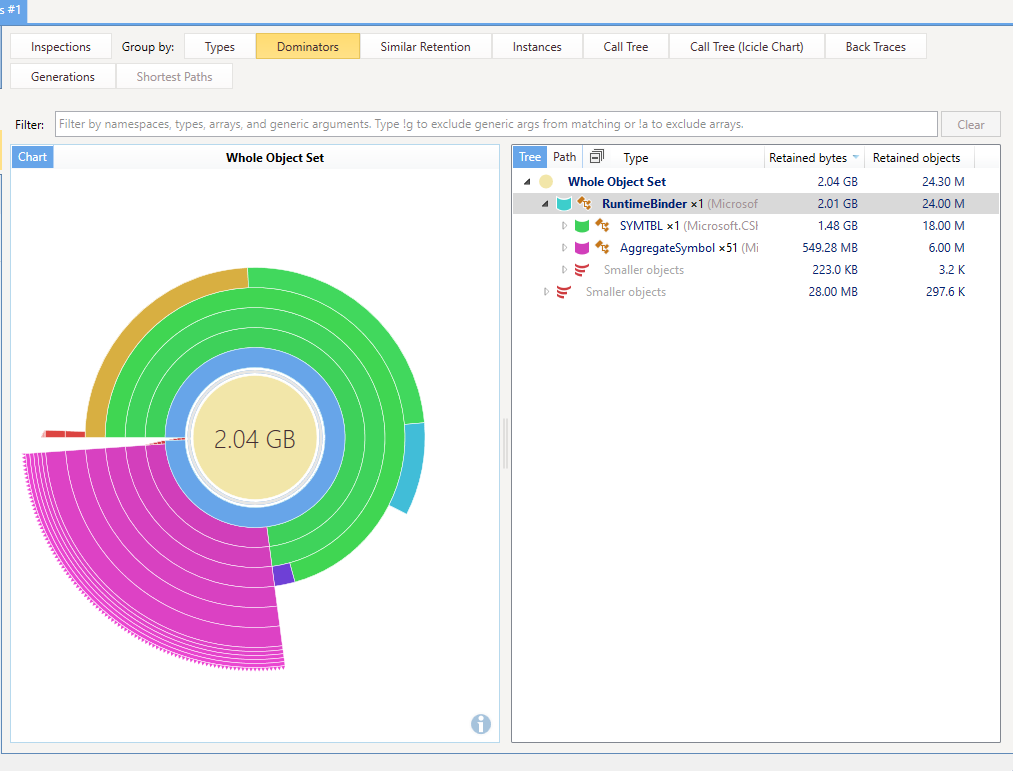This screenshot has height=771, width=1013.
Task: Click the yellow circle icon for Whole Object Set
Action: click(546, 181)
